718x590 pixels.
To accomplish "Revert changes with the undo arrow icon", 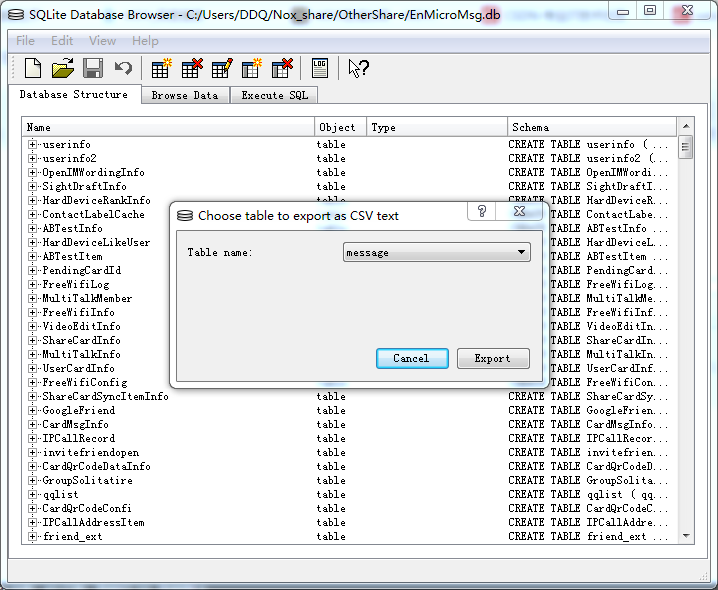I will coord(123,68).
